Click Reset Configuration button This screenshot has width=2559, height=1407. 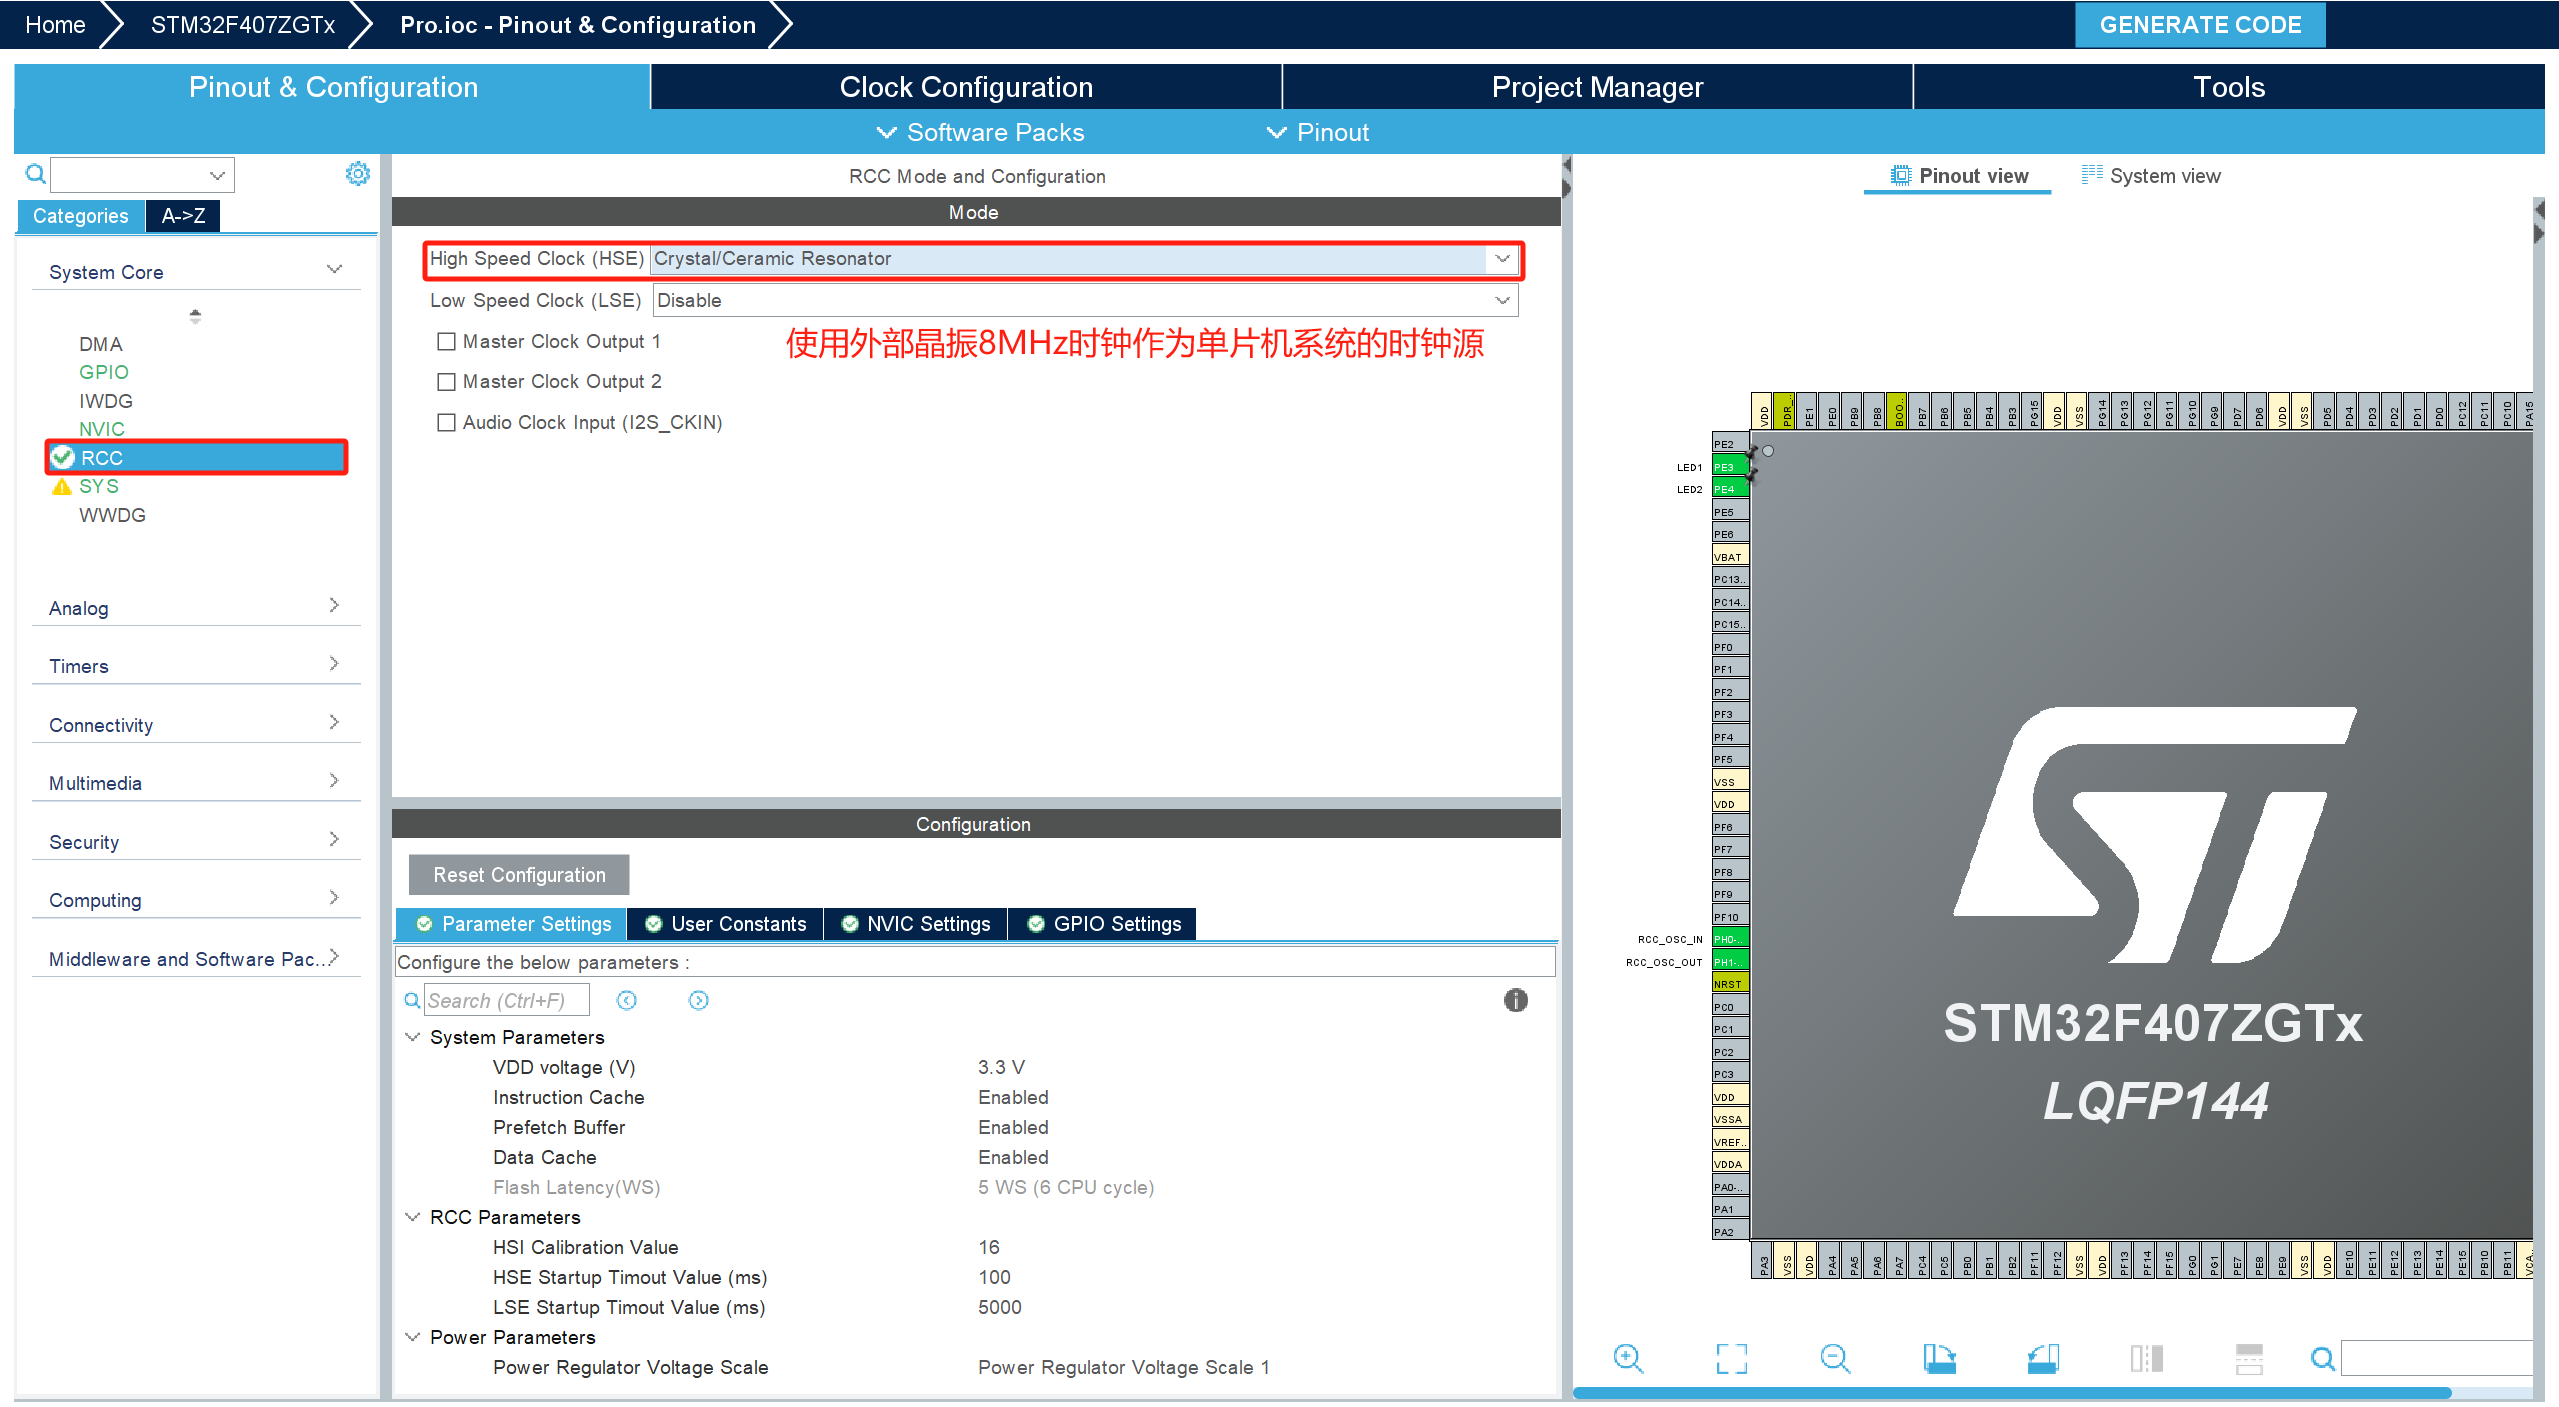[519, 875]
